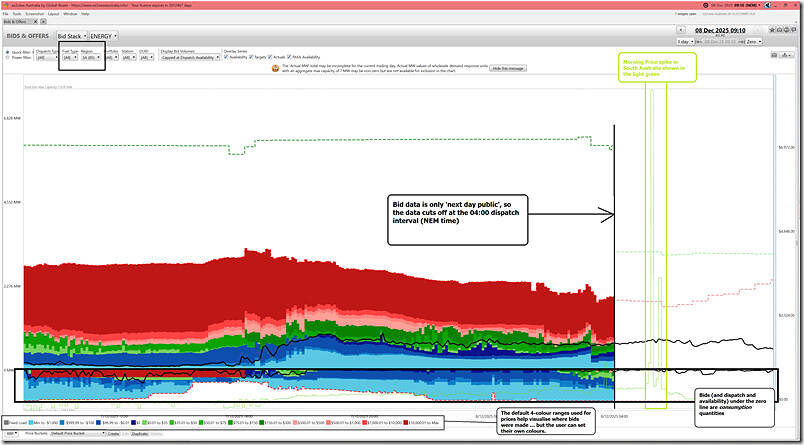The height and width of the screenshot is (445, 804).
Task: Click the warning smiley icon beside the message
Action: click(275, 68)
